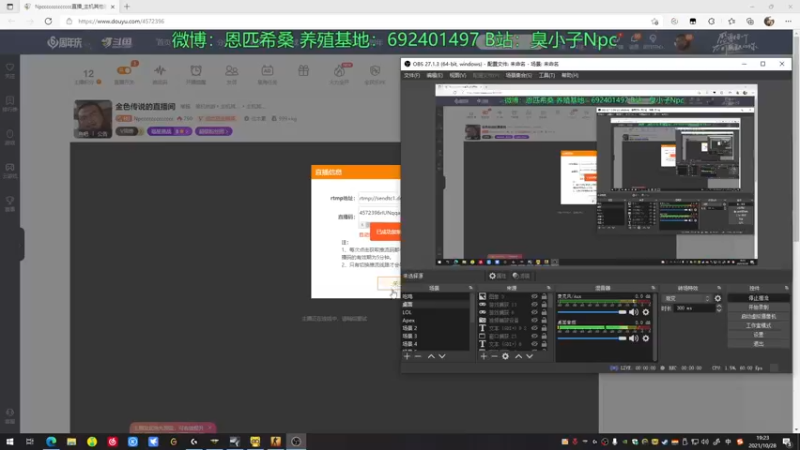Open the scene transition type dropdown
The height and width of the screenshot is (450, 800).
tap(686, 298)
